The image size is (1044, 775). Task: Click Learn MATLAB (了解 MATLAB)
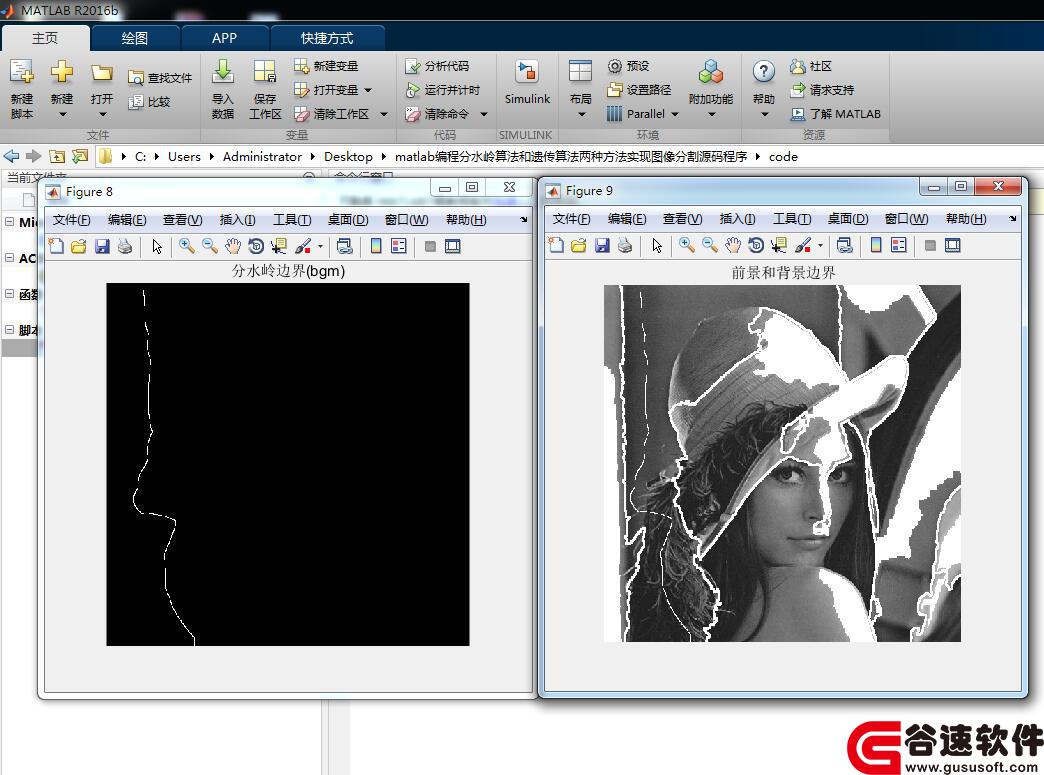836,114
